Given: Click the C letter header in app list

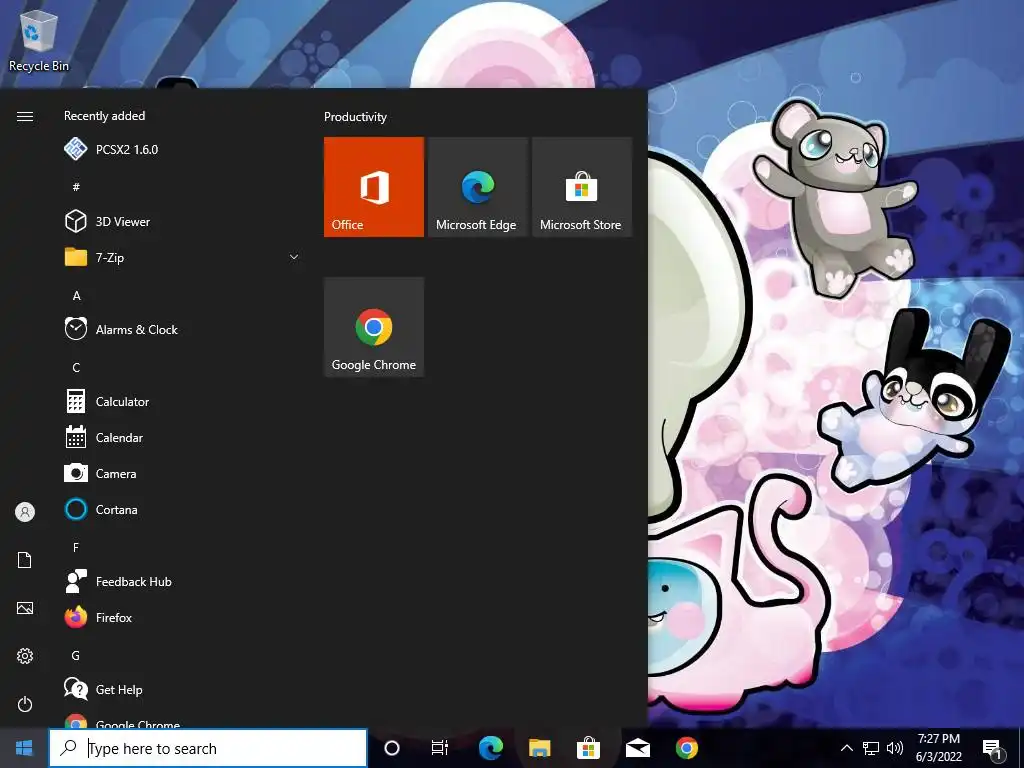Looking at the screenshot, I should pos(76,368).
